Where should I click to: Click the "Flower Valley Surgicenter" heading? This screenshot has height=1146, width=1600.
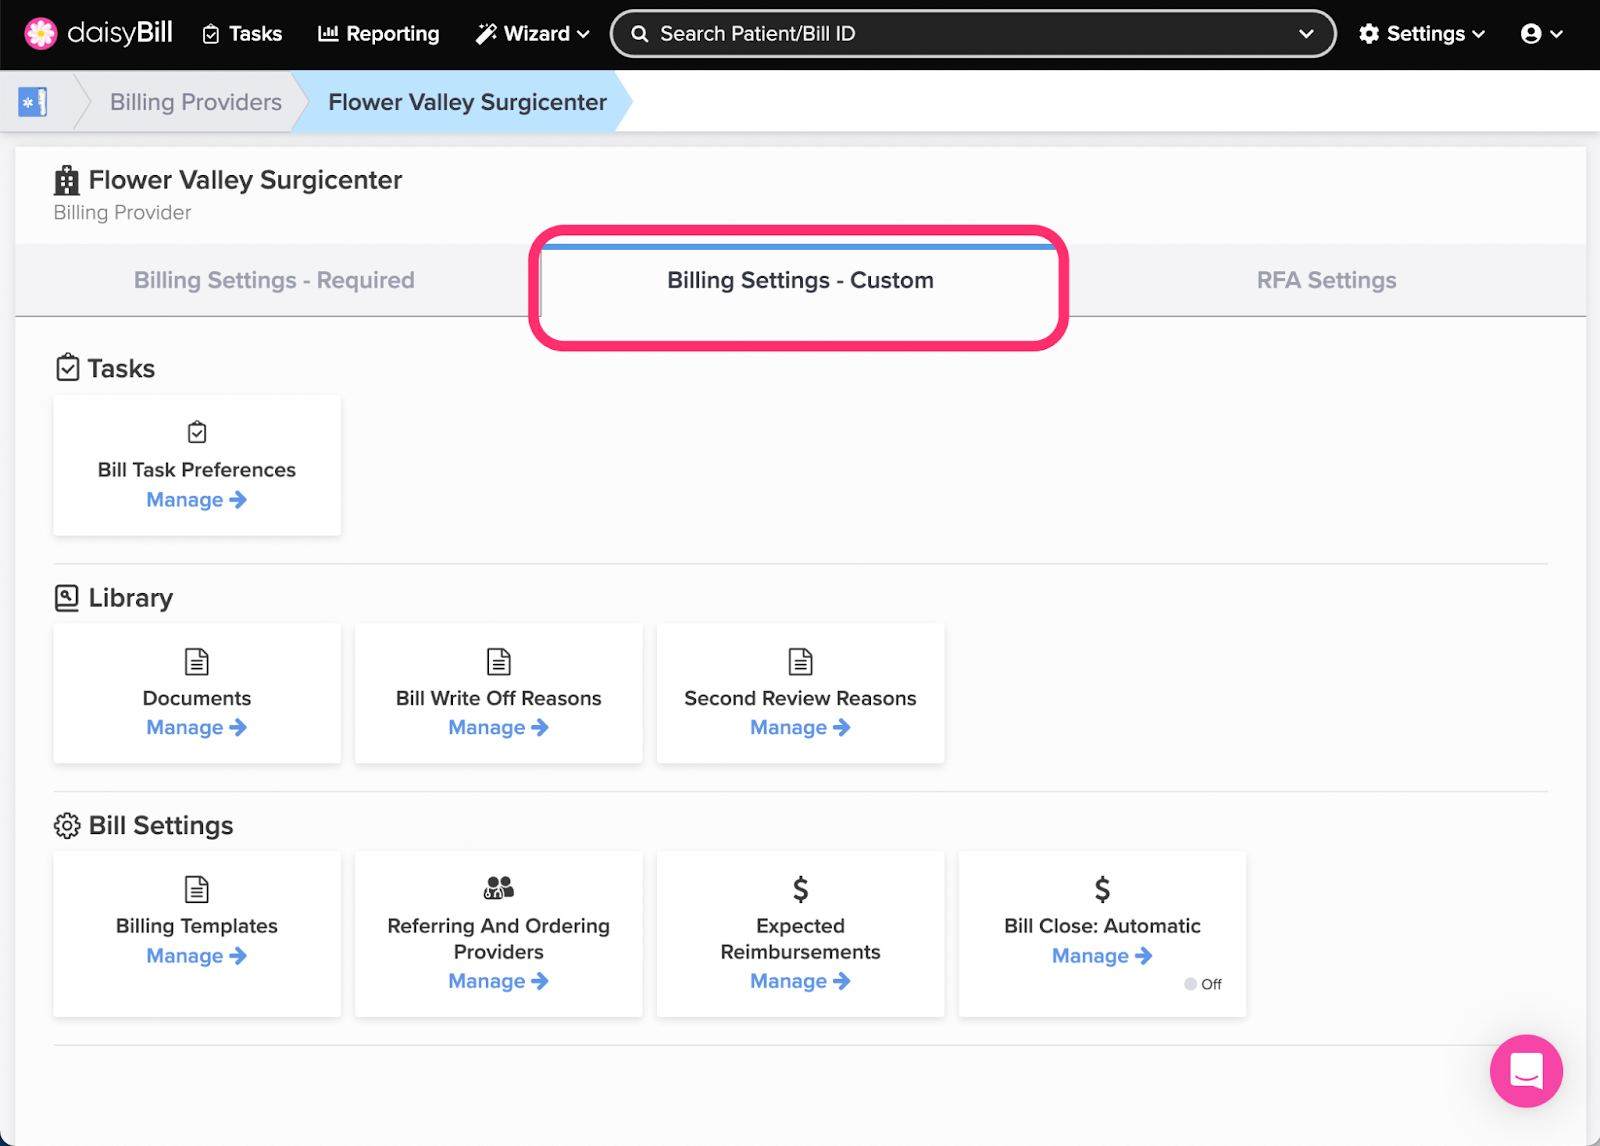click(x=245, y=180)
